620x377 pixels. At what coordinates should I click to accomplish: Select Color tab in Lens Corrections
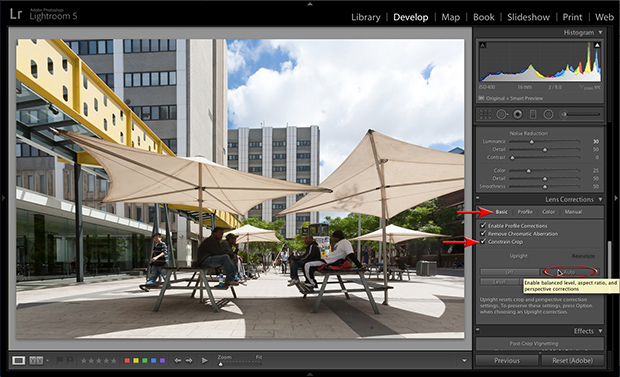coord(548,212)
